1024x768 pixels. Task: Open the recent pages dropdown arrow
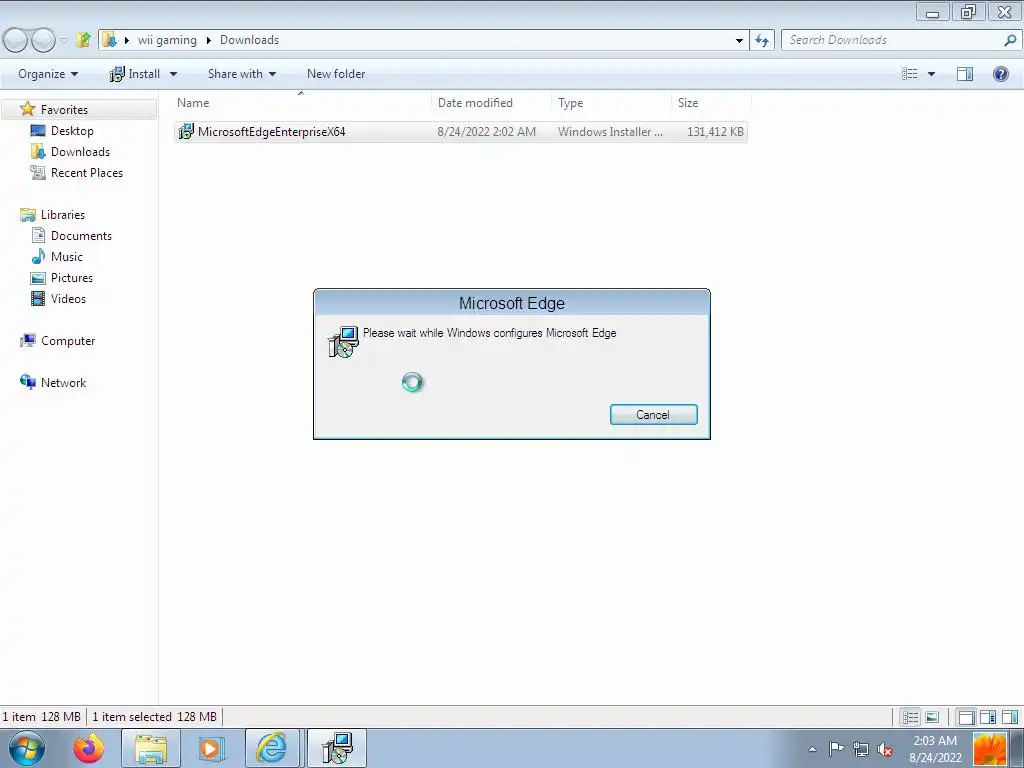click(x=63, y=40)
